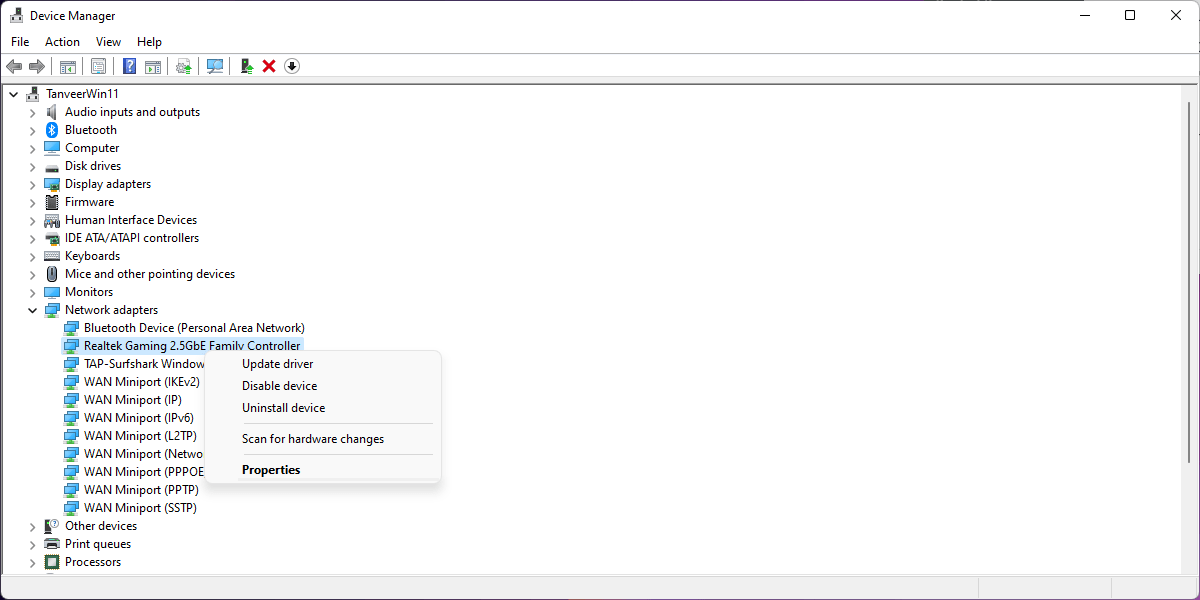
Task: Collapse the Network adapters category
Action: click(32, 309)
